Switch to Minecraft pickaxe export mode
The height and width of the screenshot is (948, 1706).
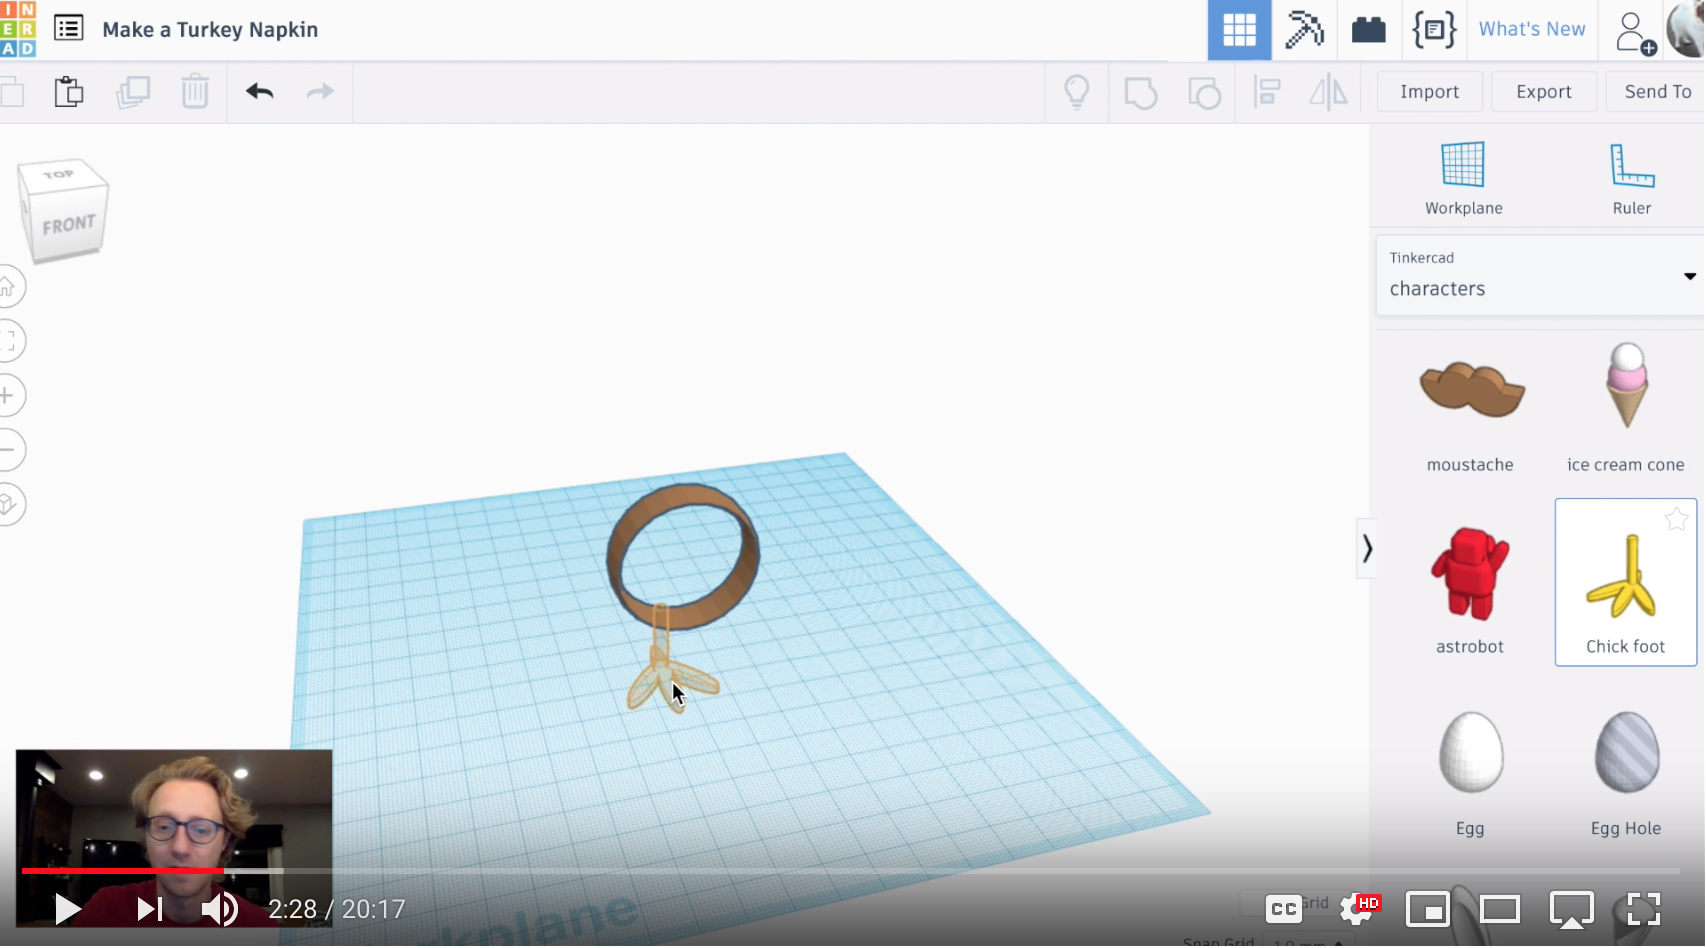coord(1303,30)
